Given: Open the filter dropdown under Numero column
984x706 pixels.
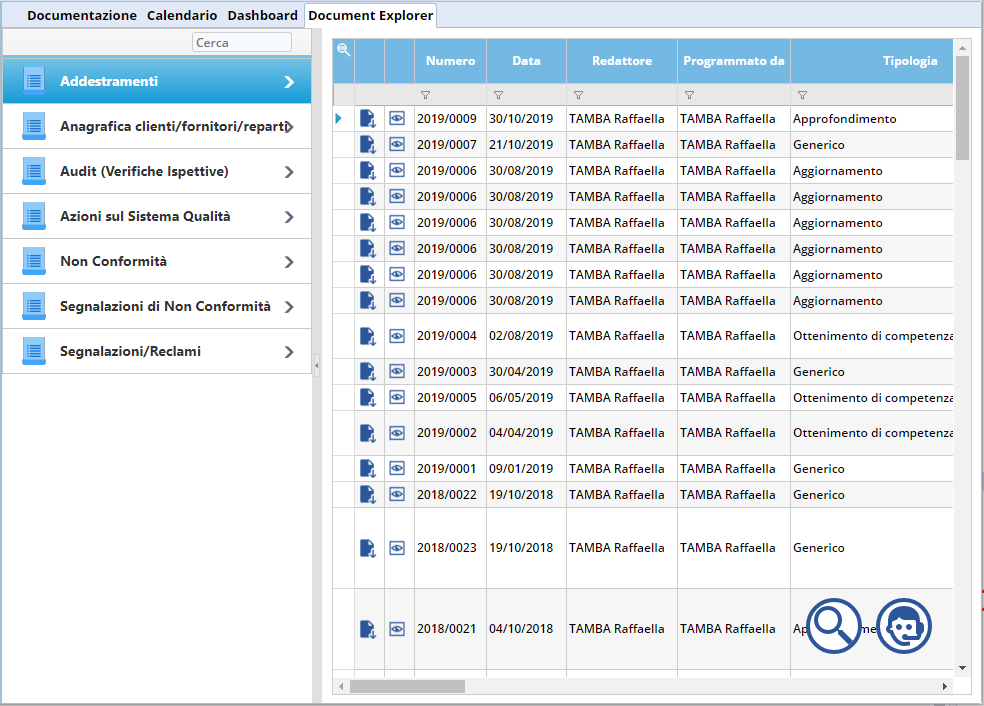Looking at the screenshot, I should click(425, 95).
